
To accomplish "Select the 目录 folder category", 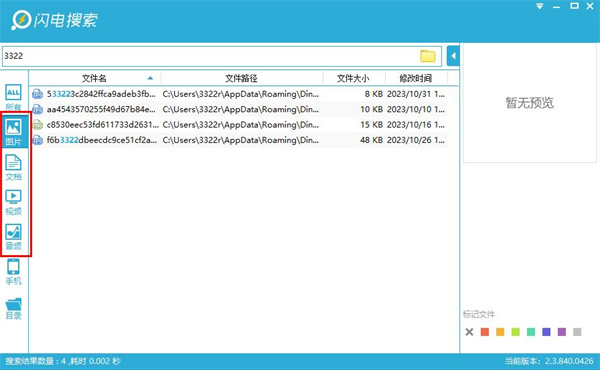I will (x=13, y=308).
